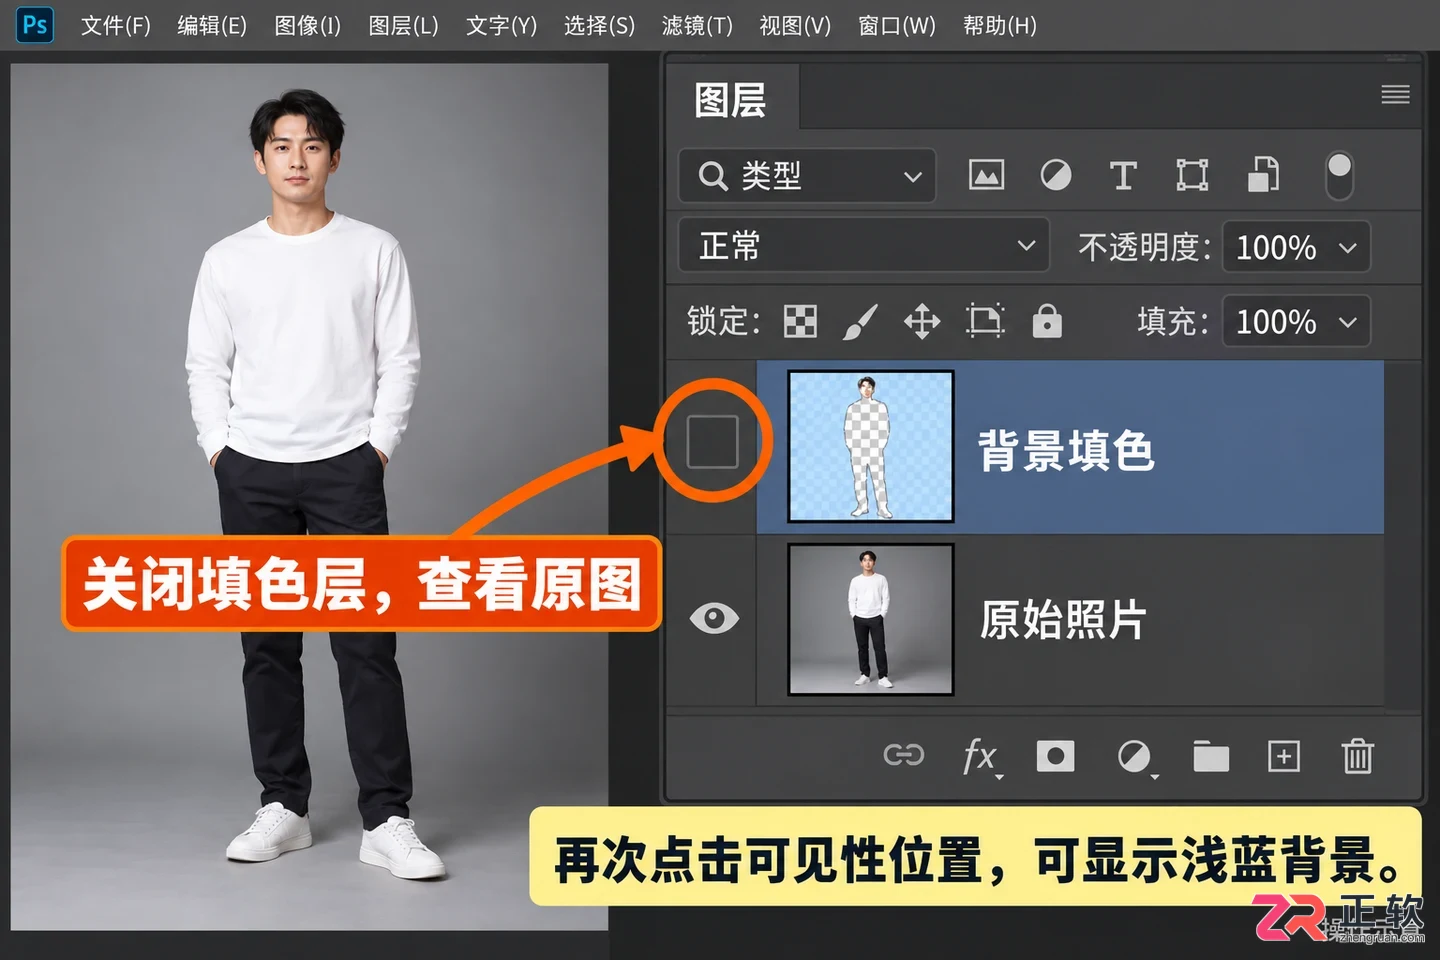1440x960 pixels.
Task: Open the 图层(L) menu
Action: [x=404, y=25]
